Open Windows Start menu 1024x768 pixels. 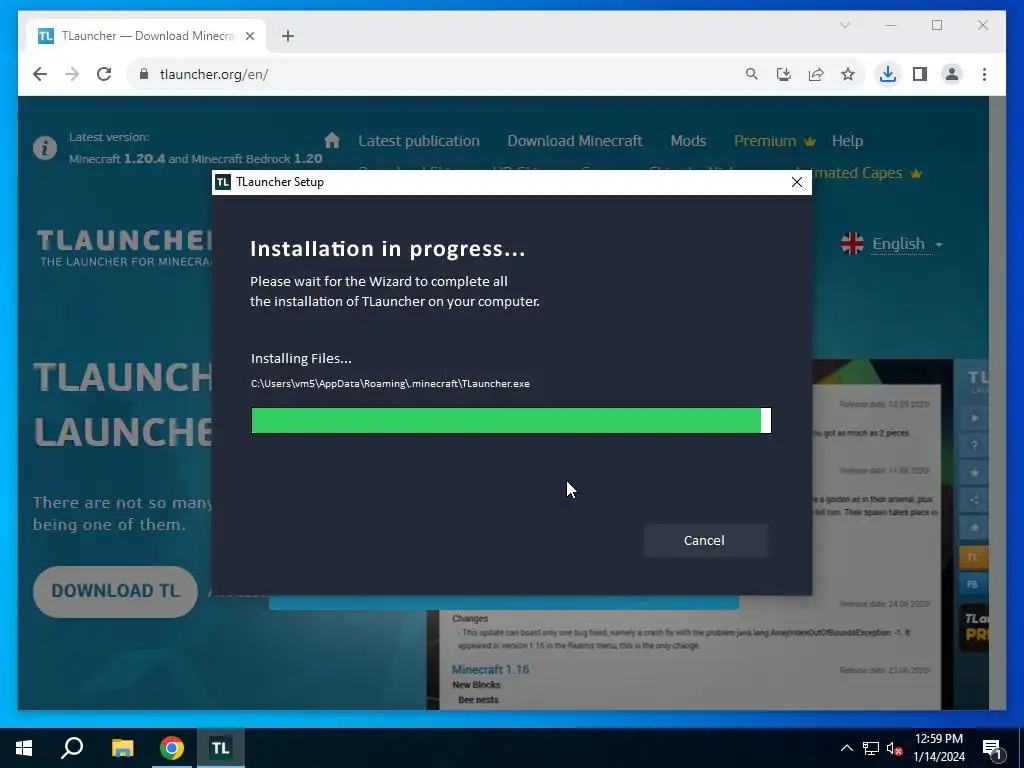(x=24, y=748)
